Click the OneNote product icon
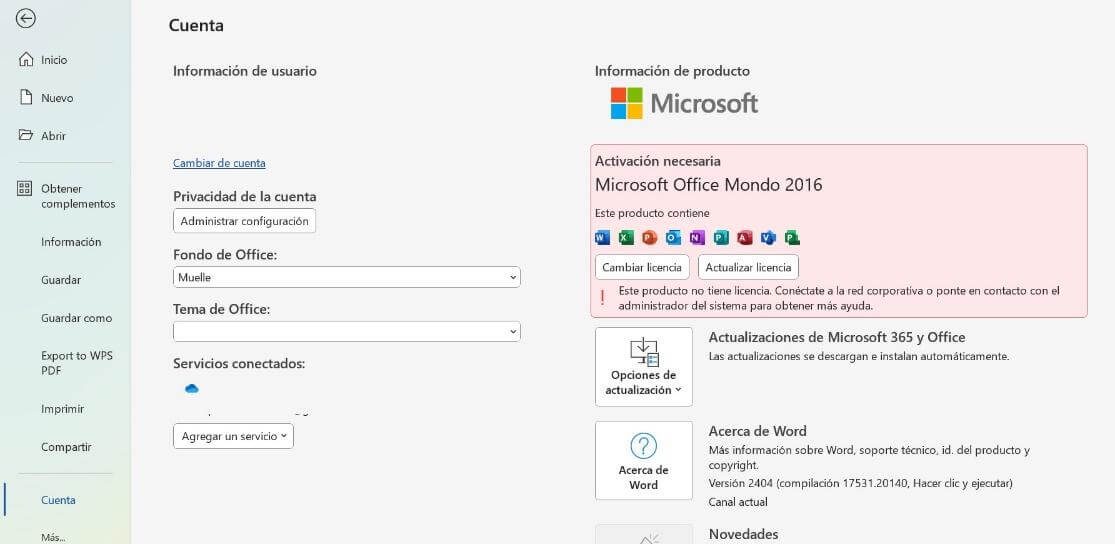Image resolution: width=1115 pixels, height=544 pixels. [697, 238]
